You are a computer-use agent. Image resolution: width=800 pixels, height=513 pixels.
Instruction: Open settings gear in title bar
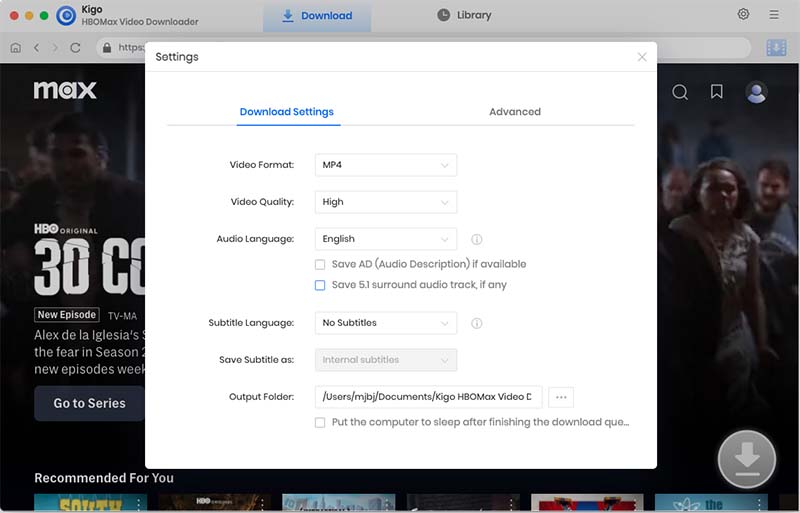tap(743, 14)
